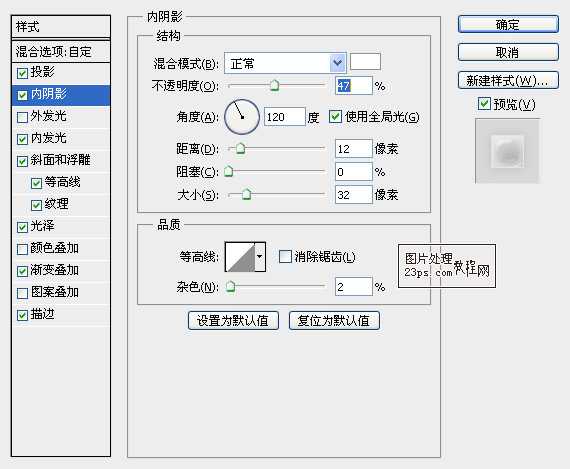Toggle the 斜面和浮雕 checkbox

22,161
